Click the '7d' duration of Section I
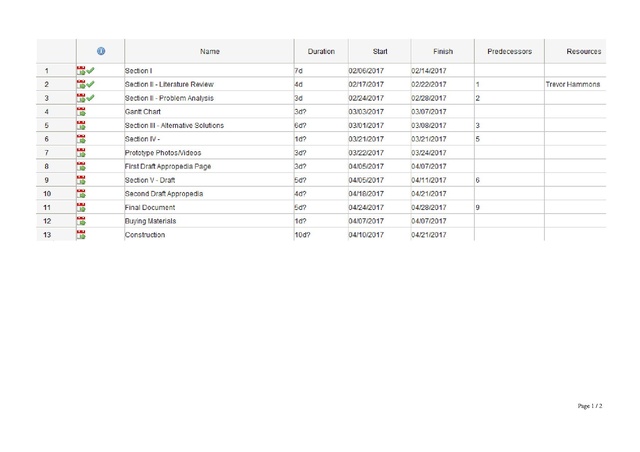 tap(299, 71)
